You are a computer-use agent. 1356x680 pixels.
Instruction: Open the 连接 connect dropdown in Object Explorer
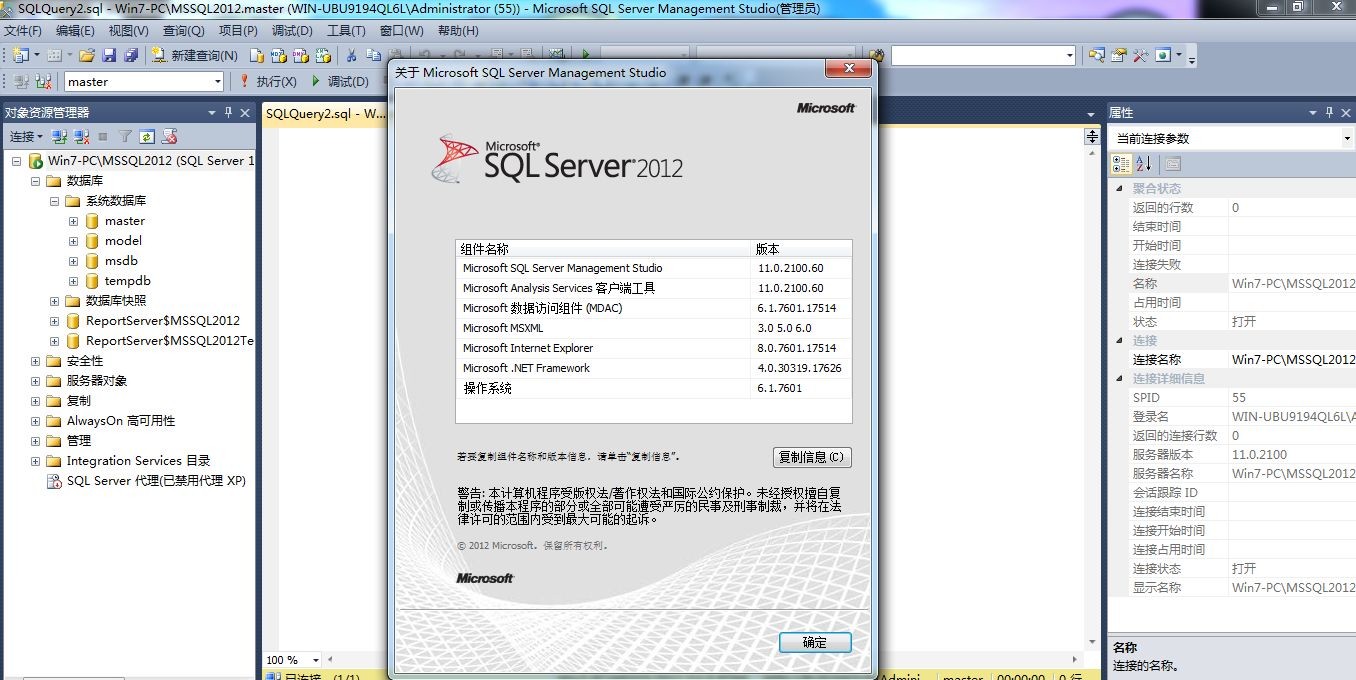(x=25, y=136)
